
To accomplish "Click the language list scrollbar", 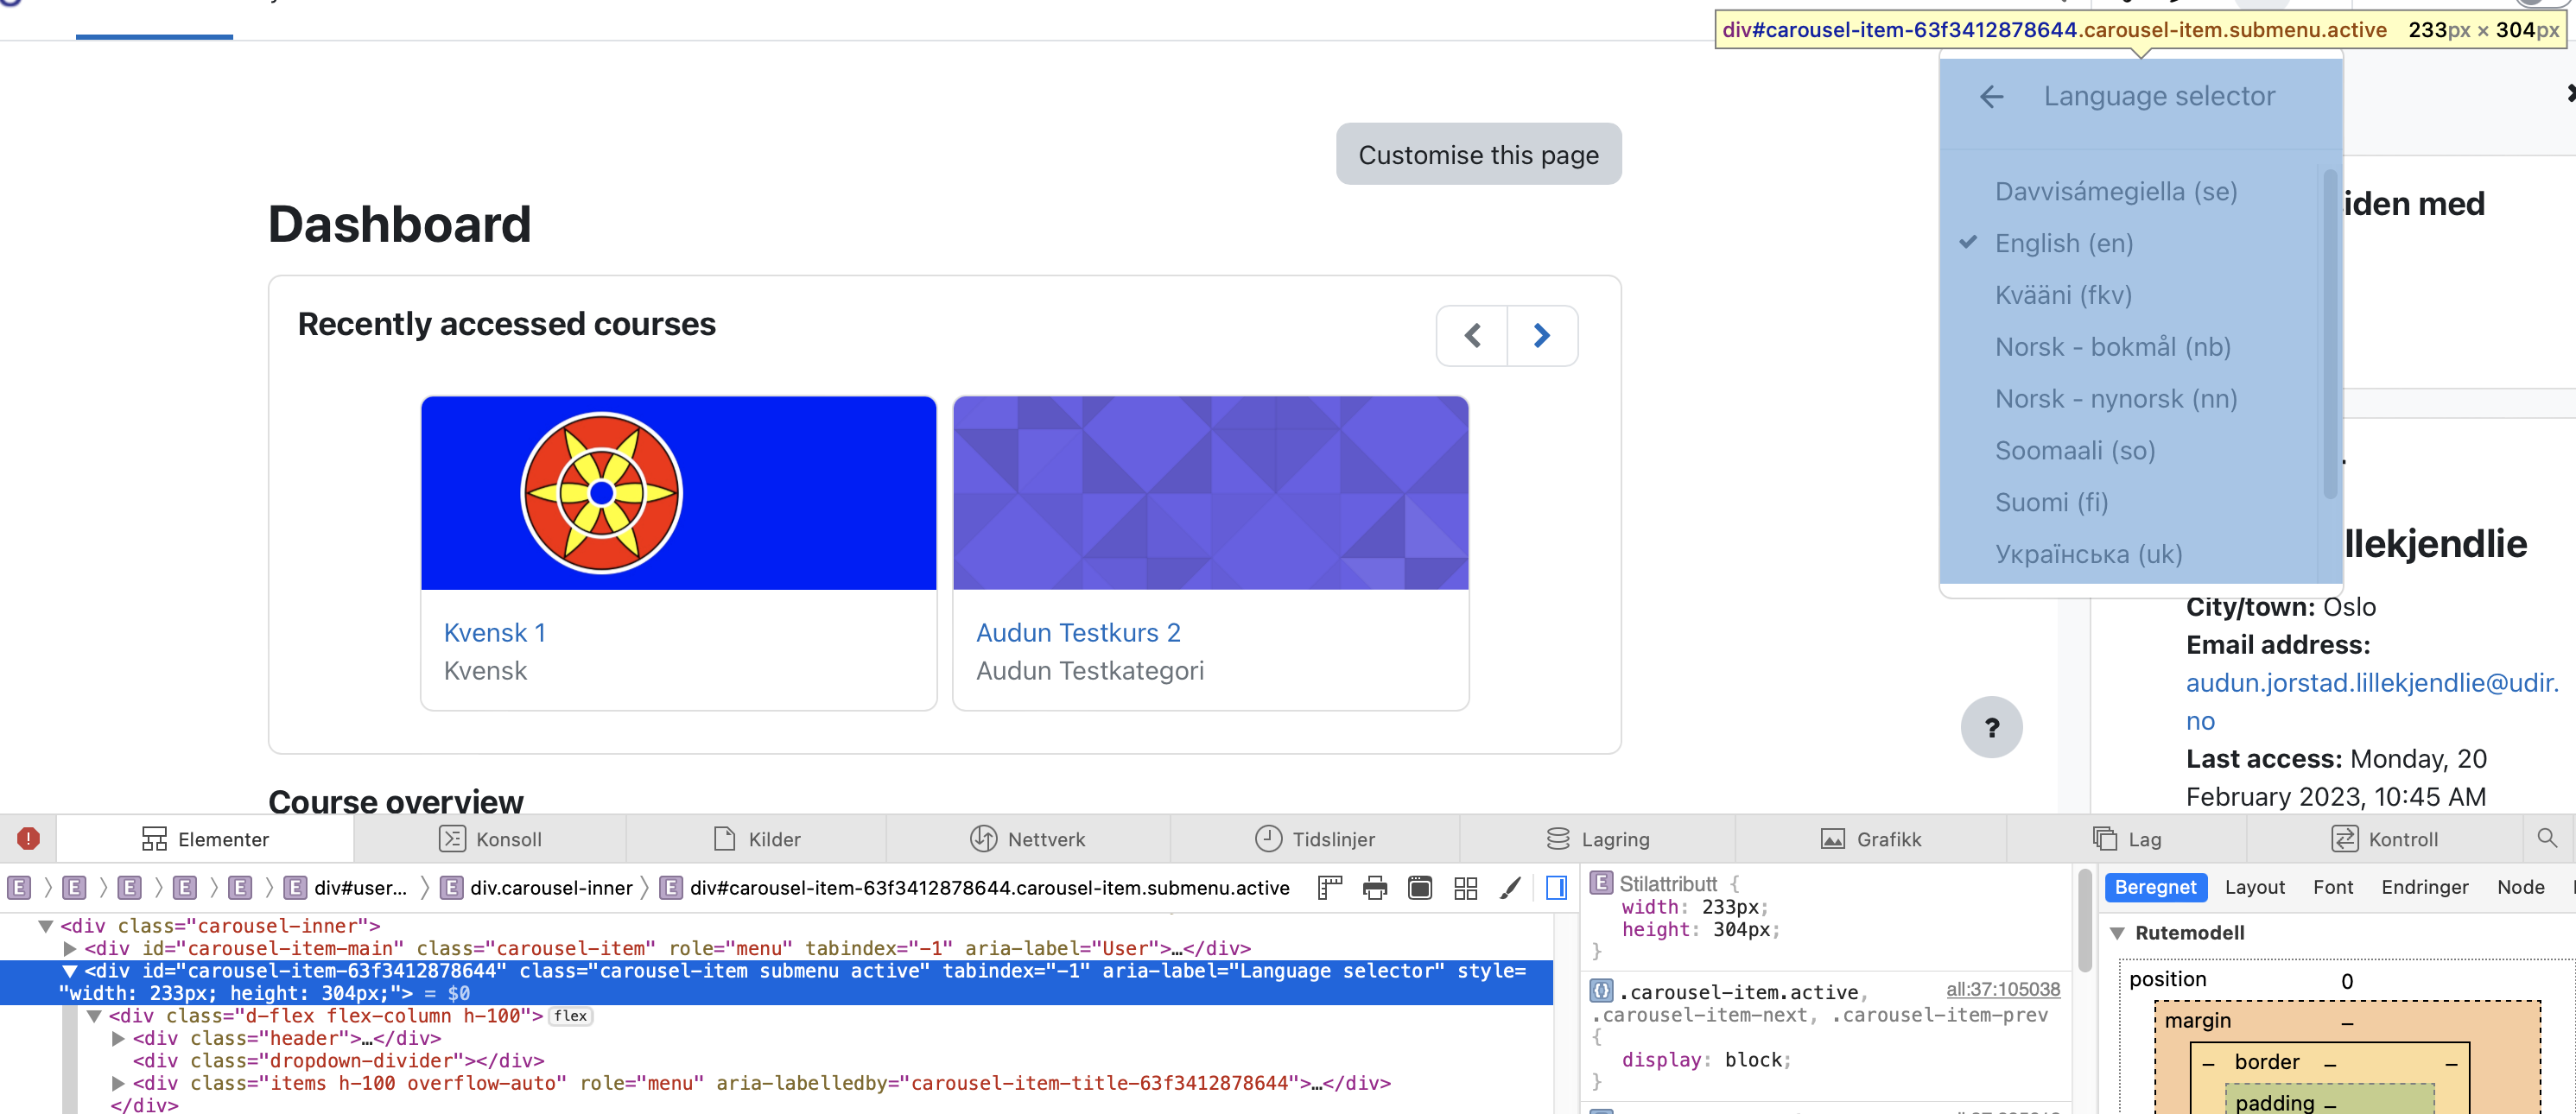I will click(2330, 334).
